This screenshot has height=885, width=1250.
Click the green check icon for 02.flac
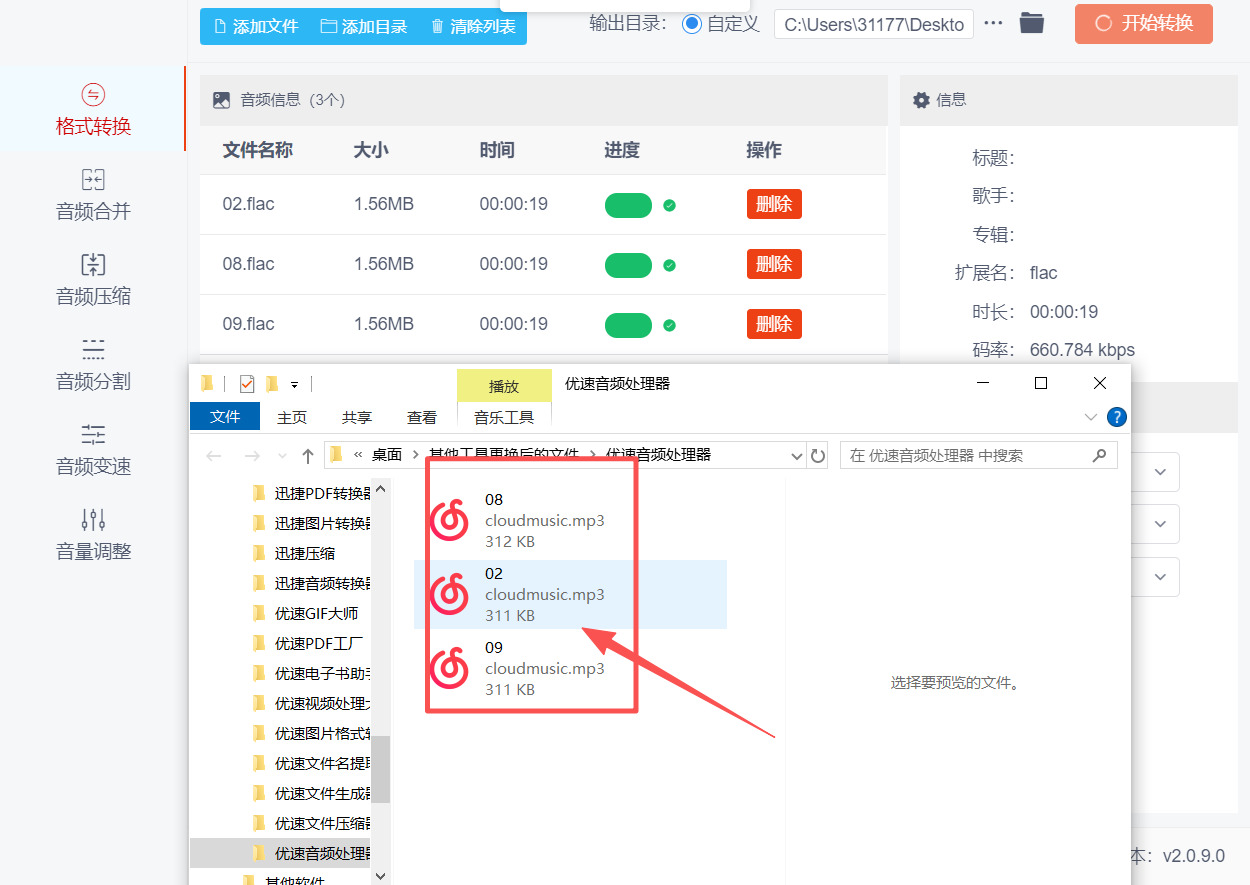pos(669,205)
